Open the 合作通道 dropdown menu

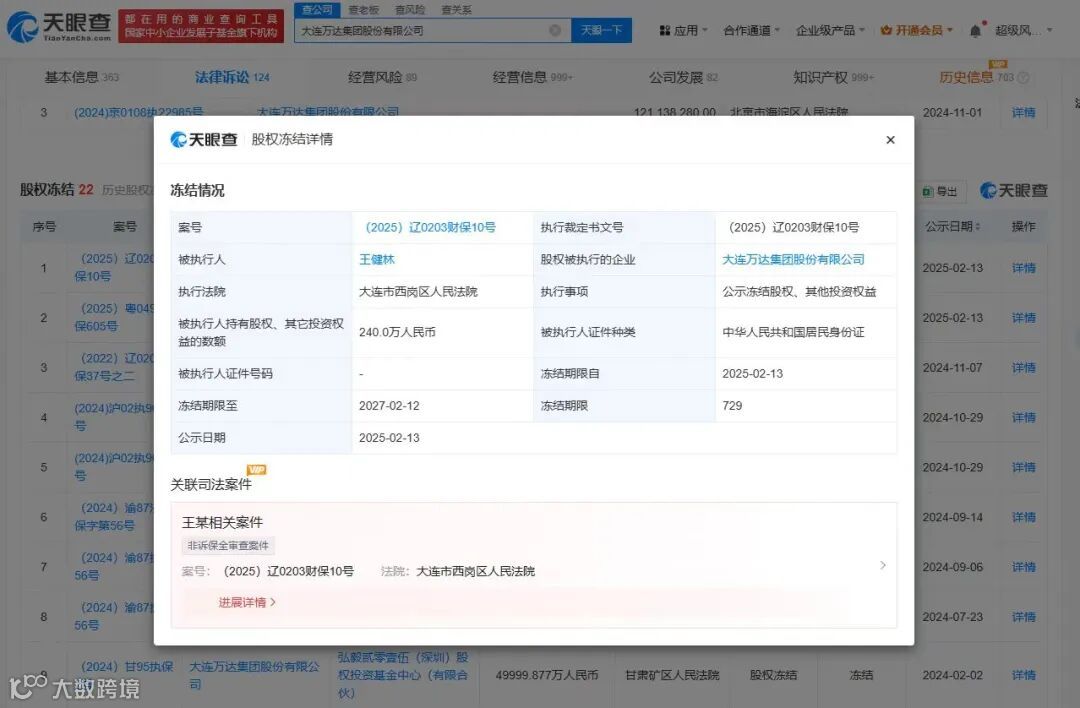pos(751,30)
